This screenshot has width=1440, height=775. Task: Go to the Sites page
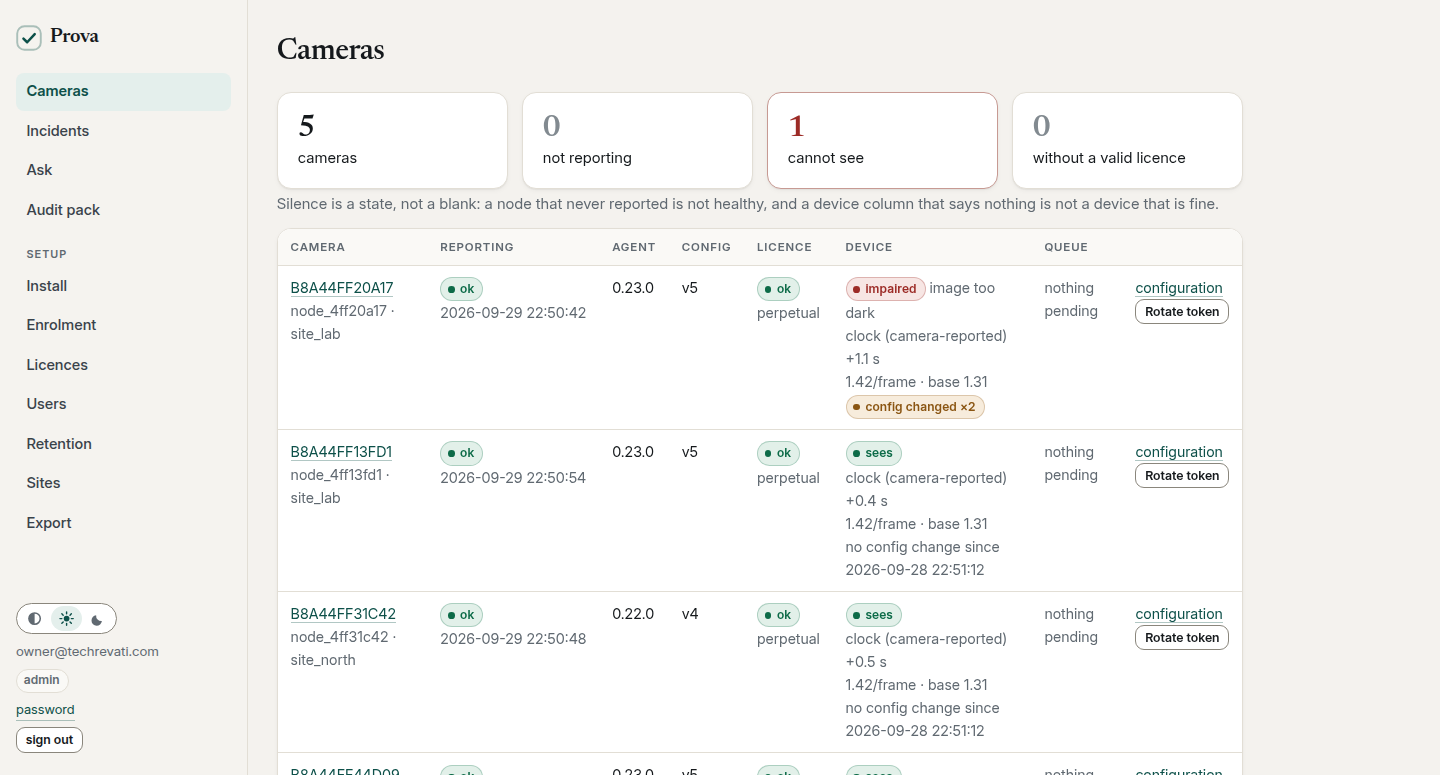point(123,483)
